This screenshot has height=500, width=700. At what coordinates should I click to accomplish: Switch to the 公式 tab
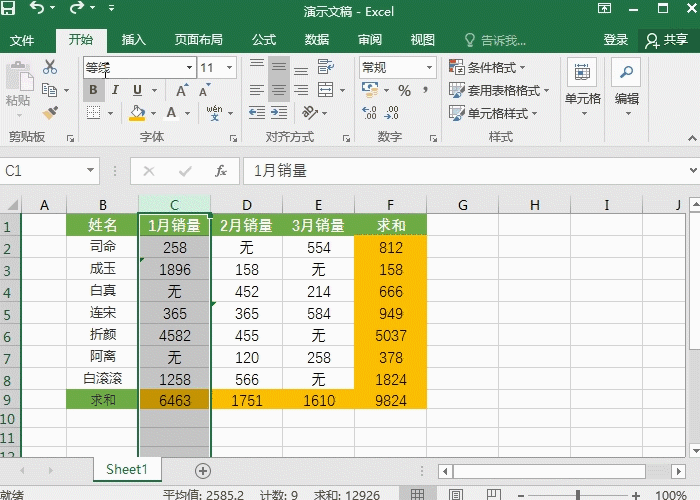pyautogui.click(x=264, y=40)
